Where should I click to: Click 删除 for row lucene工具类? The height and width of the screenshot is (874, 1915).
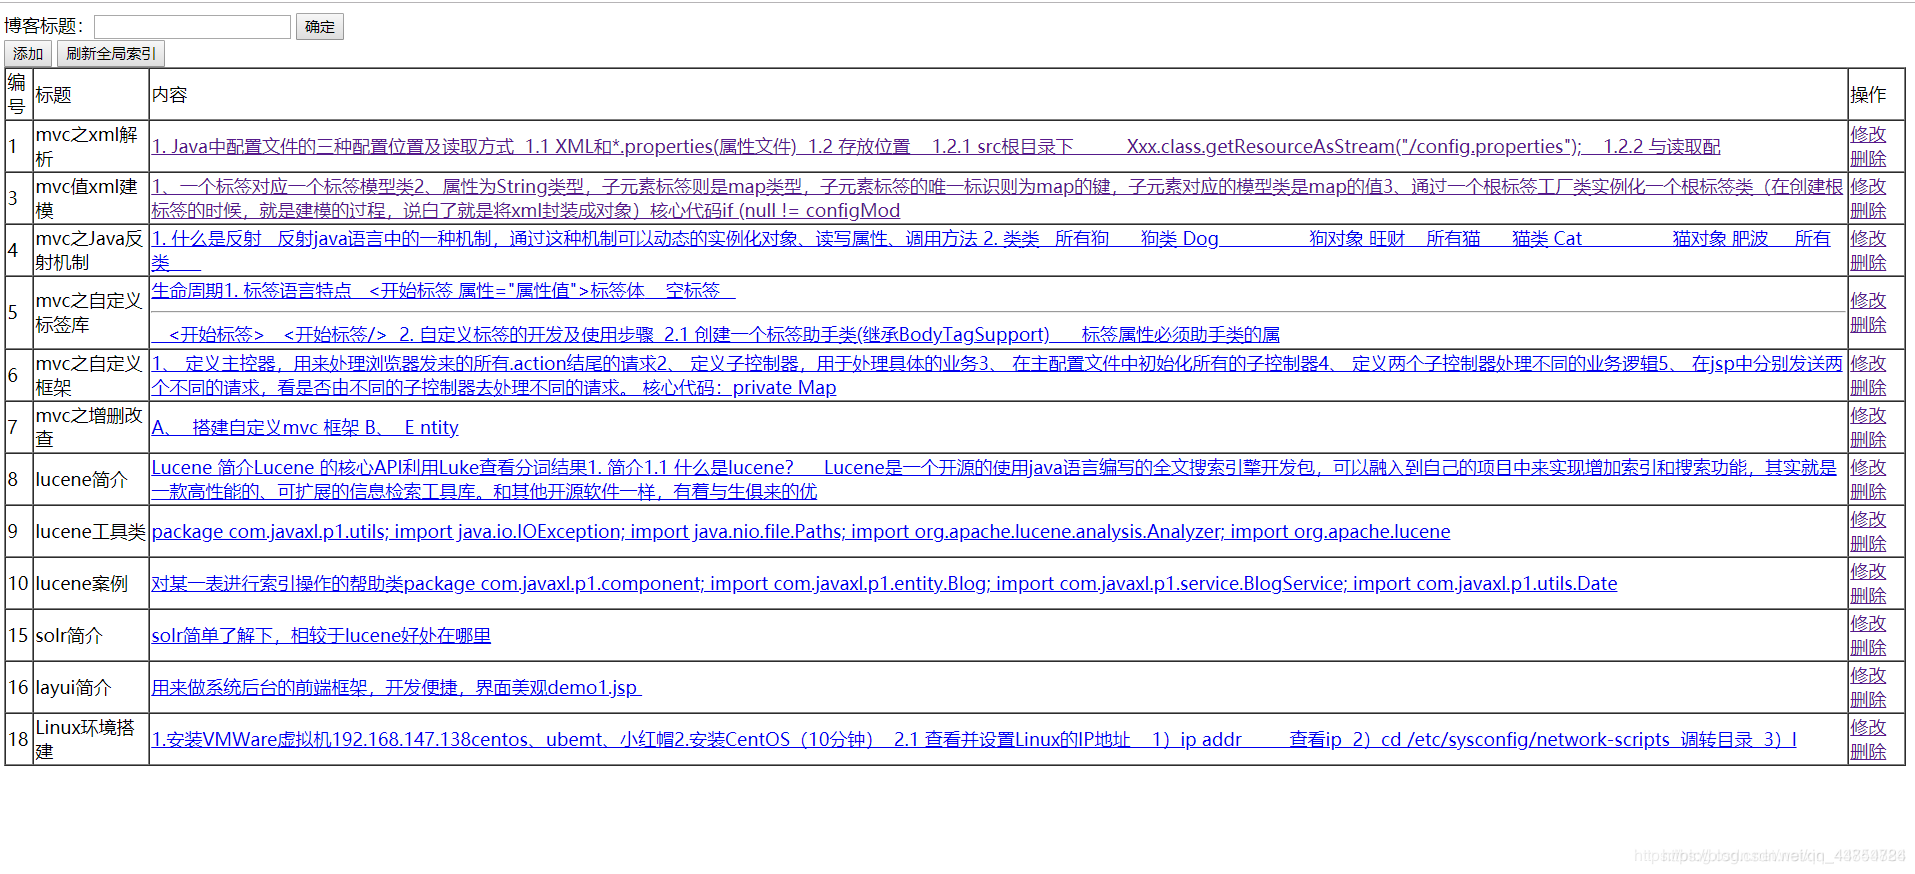coord(1868,543)
